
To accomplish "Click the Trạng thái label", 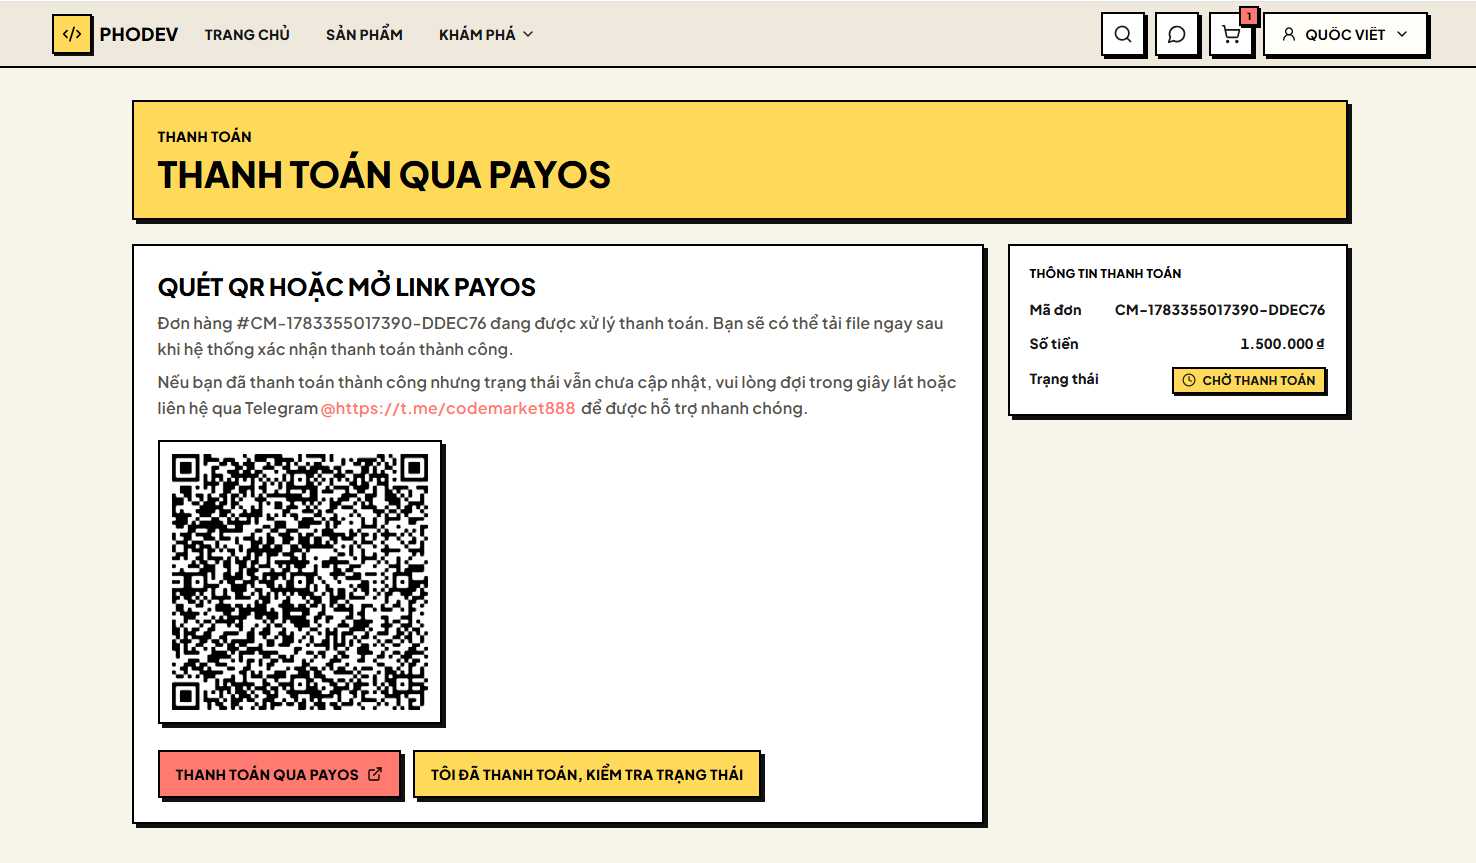I will pos(1064,379).
